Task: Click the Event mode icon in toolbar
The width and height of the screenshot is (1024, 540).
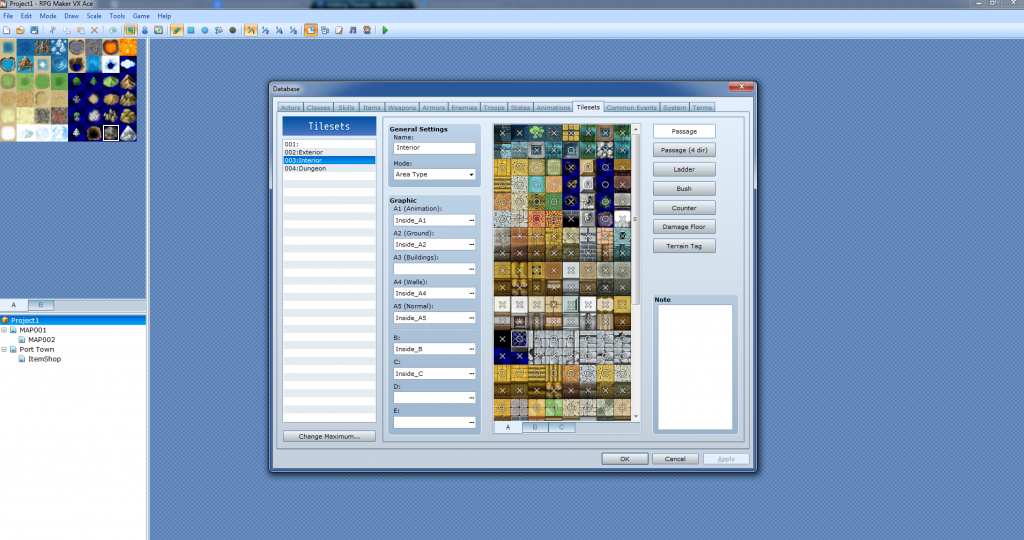Action: [145, 30]
